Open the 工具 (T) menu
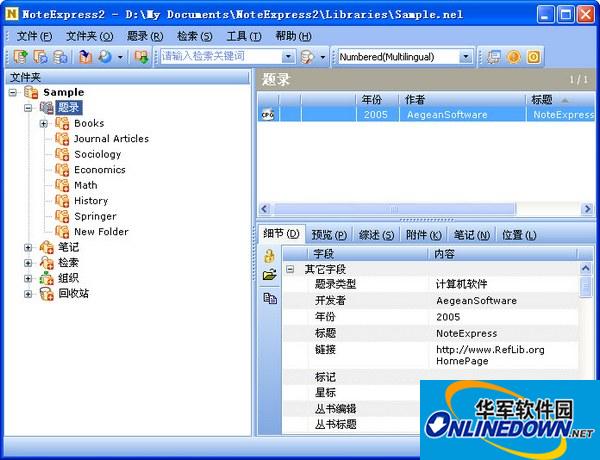This screenshot has width=600, height=460. [244, 36]
